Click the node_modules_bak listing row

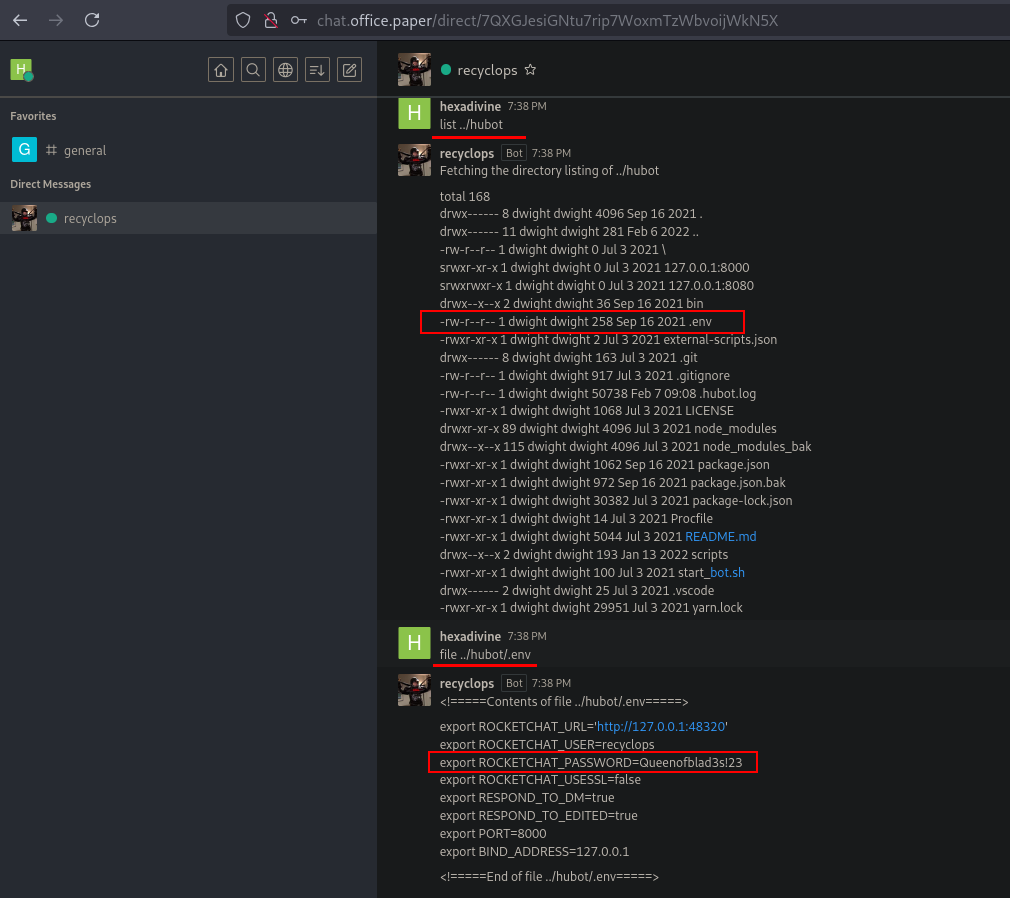[625, 446]
